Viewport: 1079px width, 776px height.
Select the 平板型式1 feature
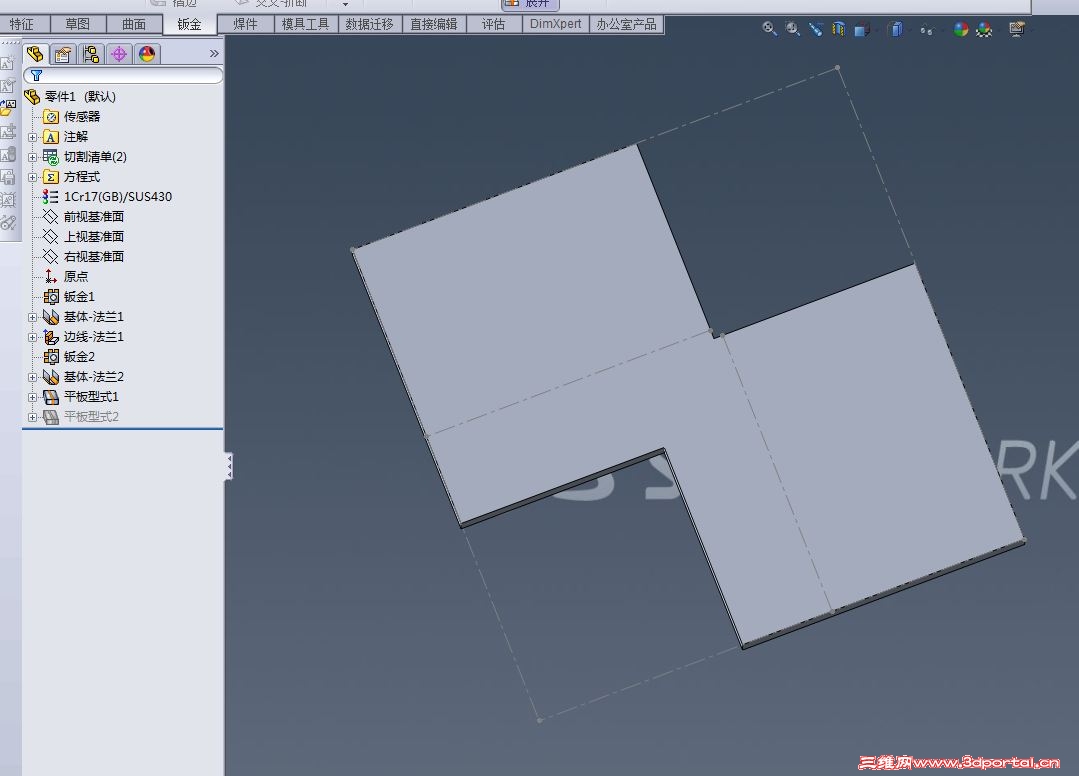pyautogui.click(x=91, y=397)
